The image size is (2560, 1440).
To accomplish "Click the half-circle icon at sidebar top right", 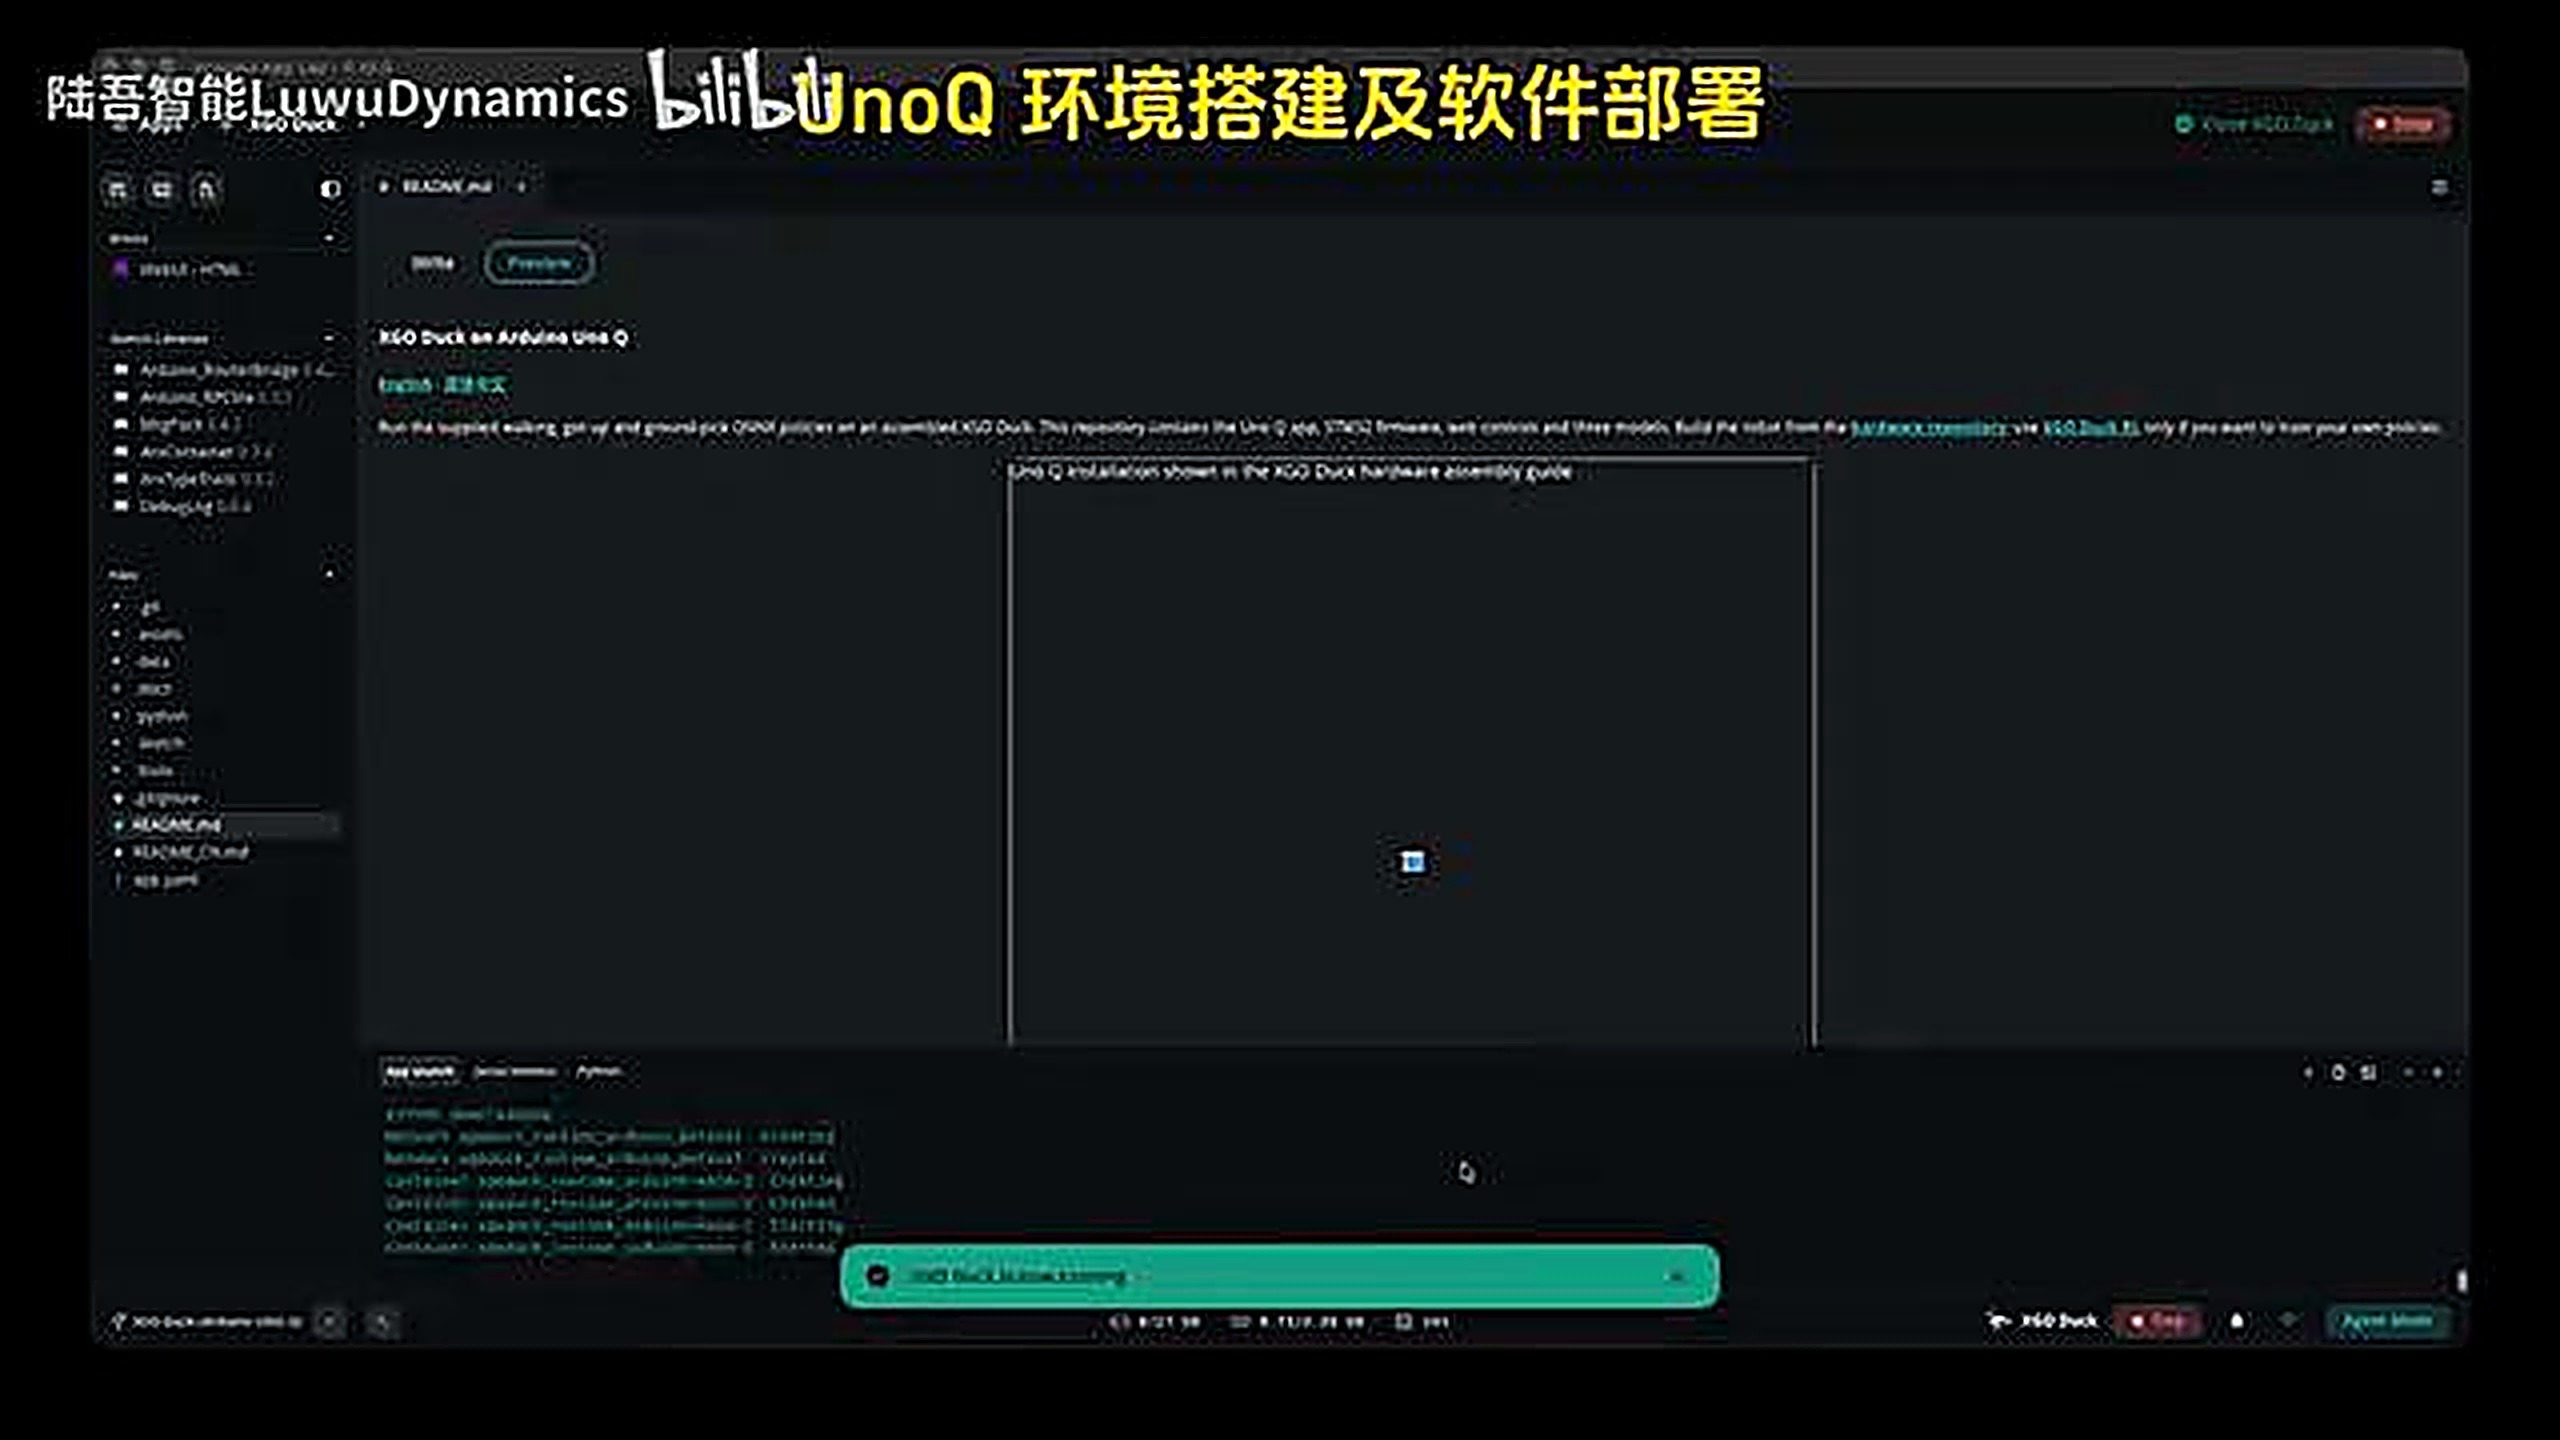I will (330, 189).
